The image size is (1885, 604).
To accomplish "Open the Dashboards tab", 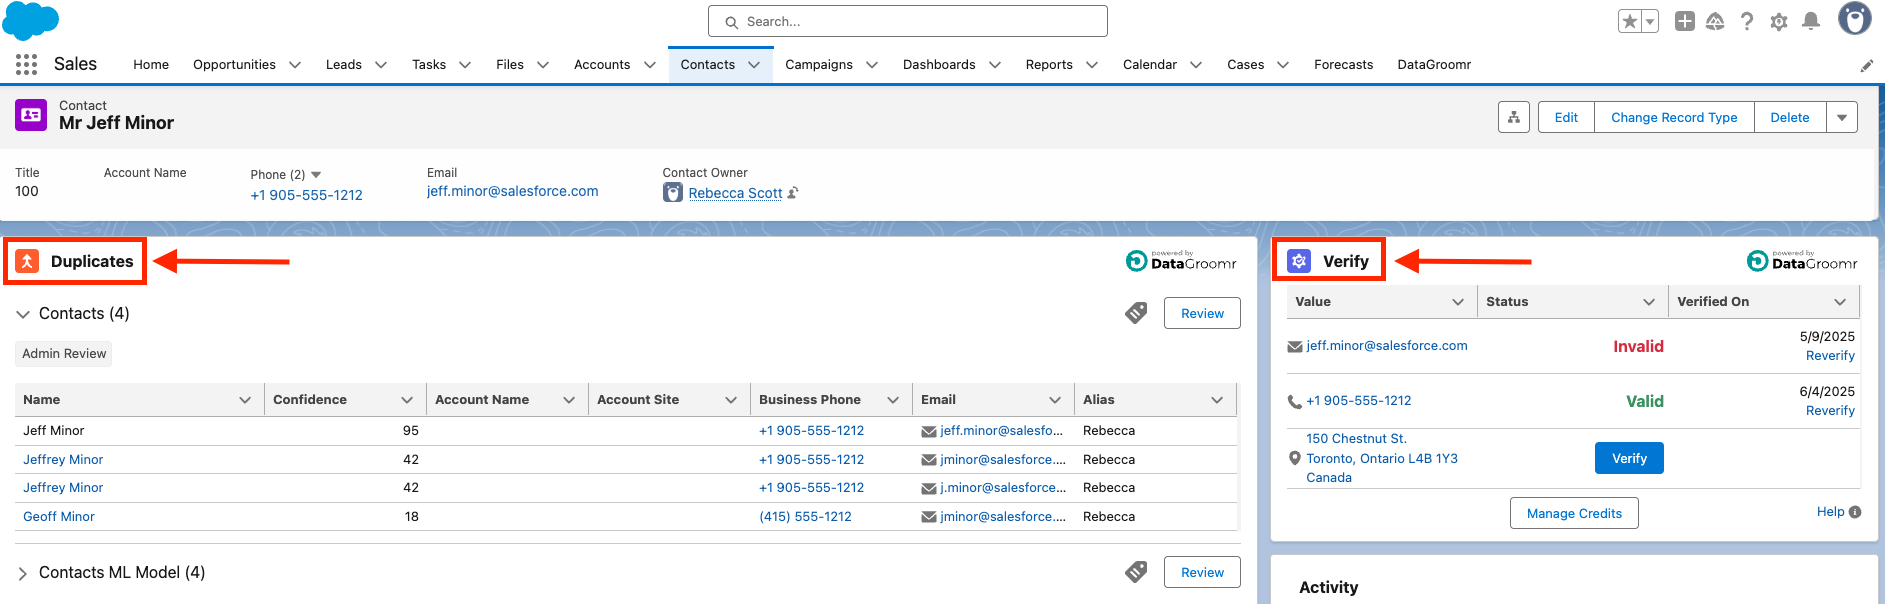I will click(939, 64).
